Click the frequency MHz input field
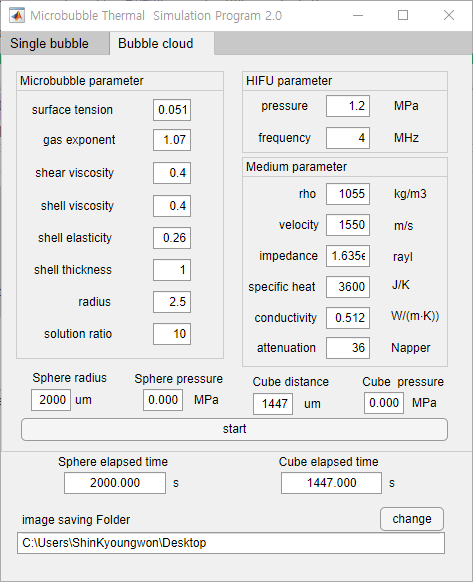Viewport: 473px width, 582px height. point(348,138)
